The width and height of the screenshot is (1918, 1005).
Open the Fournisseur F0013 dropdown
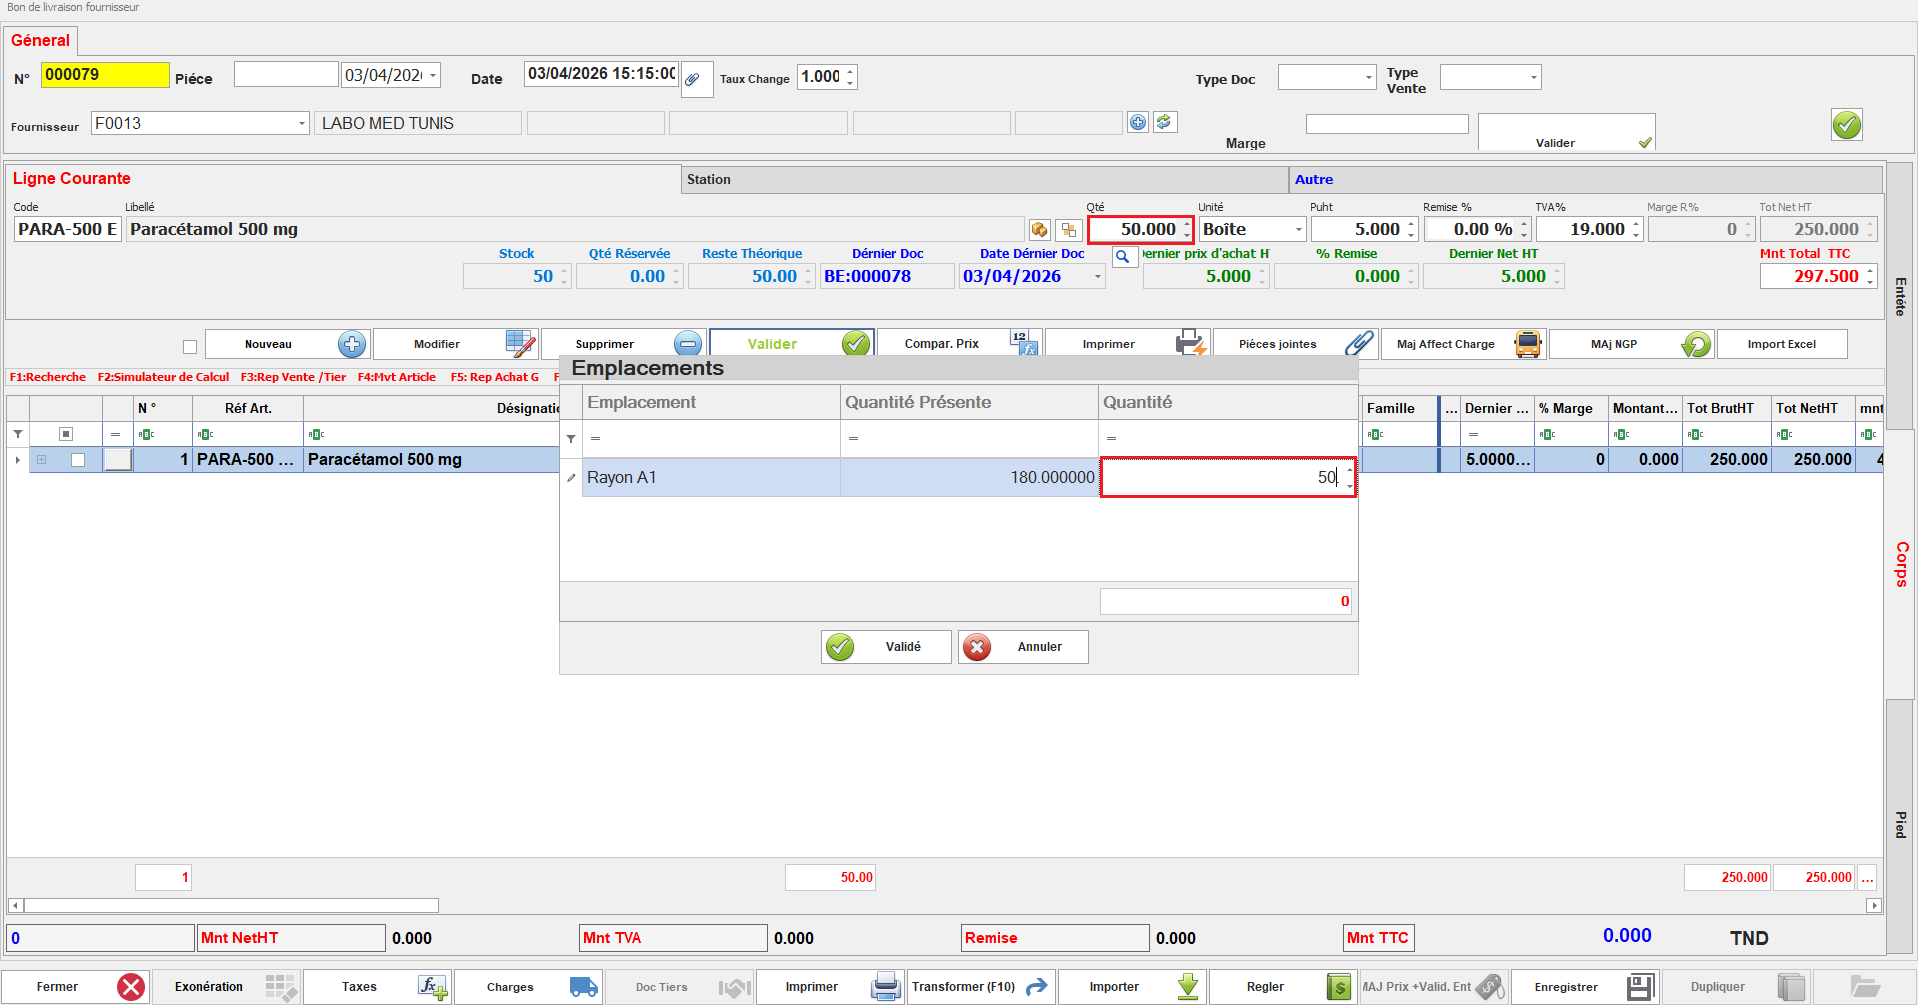pos(301,124)
